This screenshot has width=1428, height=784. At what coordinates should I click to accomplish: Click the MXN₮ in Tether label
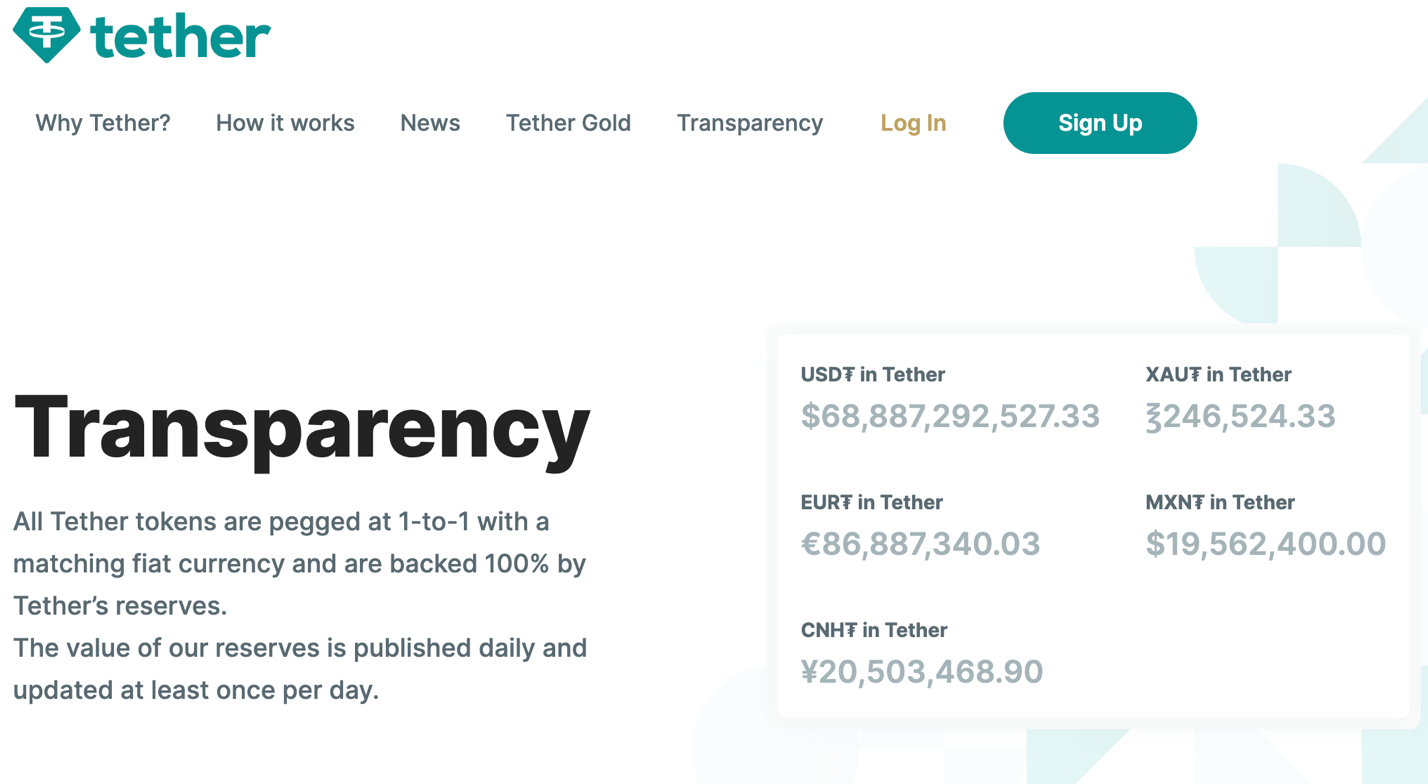1221,503
